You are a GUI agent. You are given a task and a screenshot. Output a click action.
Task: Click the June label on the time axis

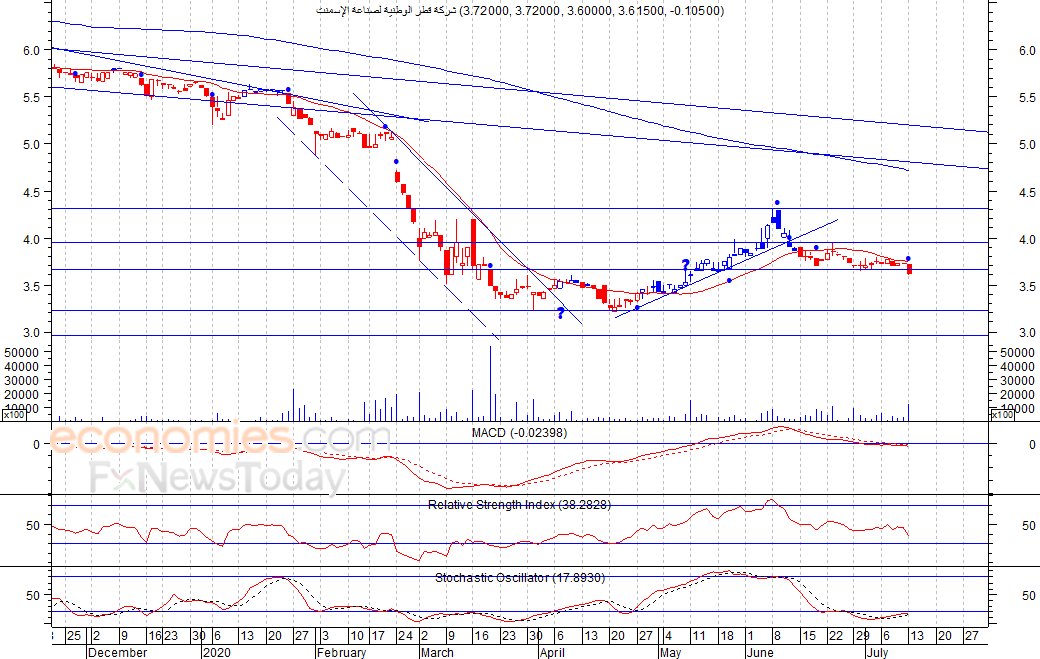point(764,651)
